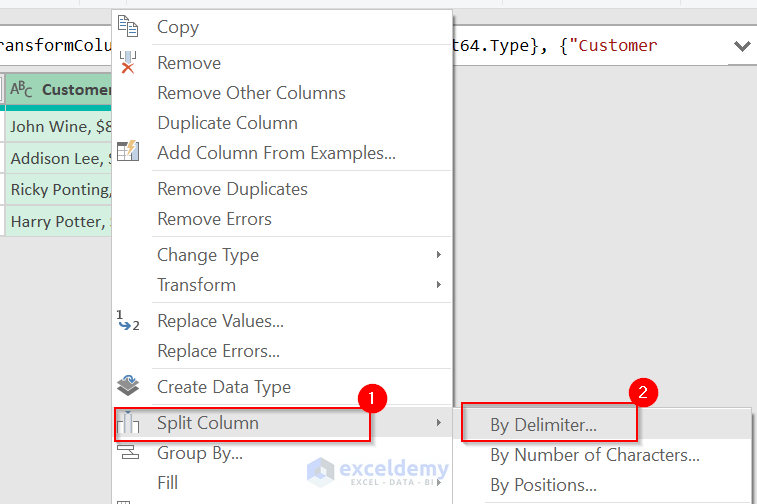Select Remove Errors
This screenshot has width=757, height=504.
point(214,219)
